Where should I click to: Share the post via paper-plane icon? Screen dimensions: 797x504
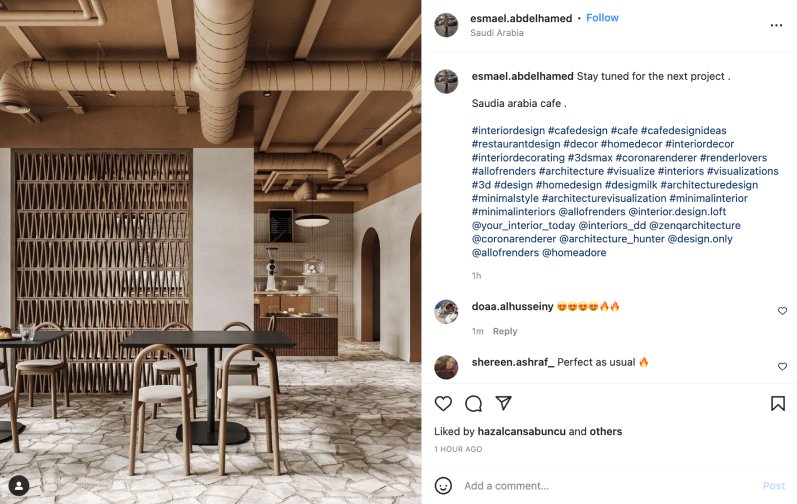[503, 403]
